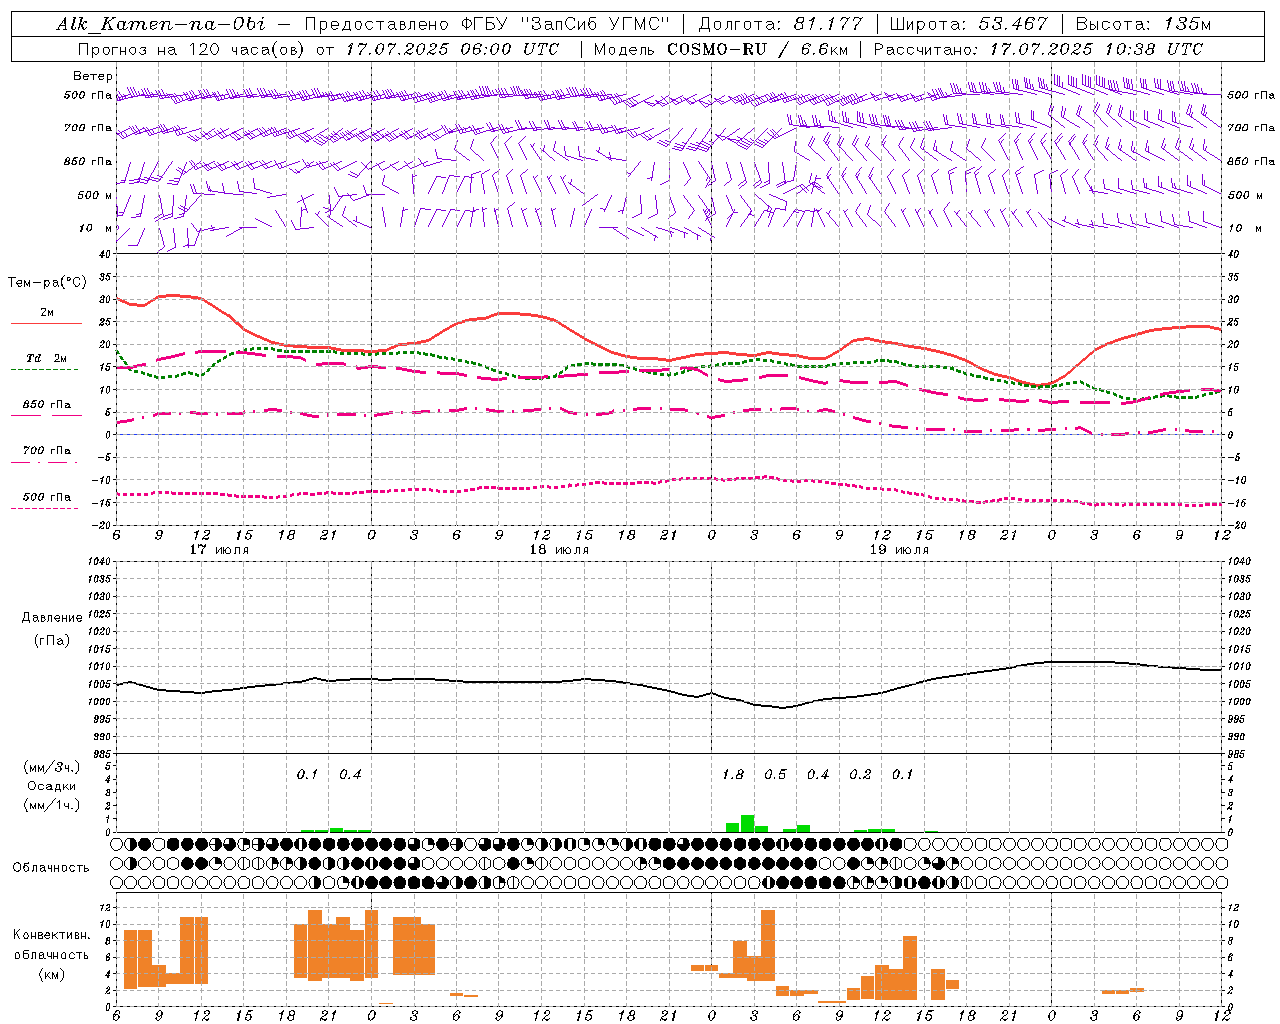Viewport: 1280px width, 1024px height.
Task: Click the 700 гПа legend entry in the temperature panel
Action: (47, 450)
